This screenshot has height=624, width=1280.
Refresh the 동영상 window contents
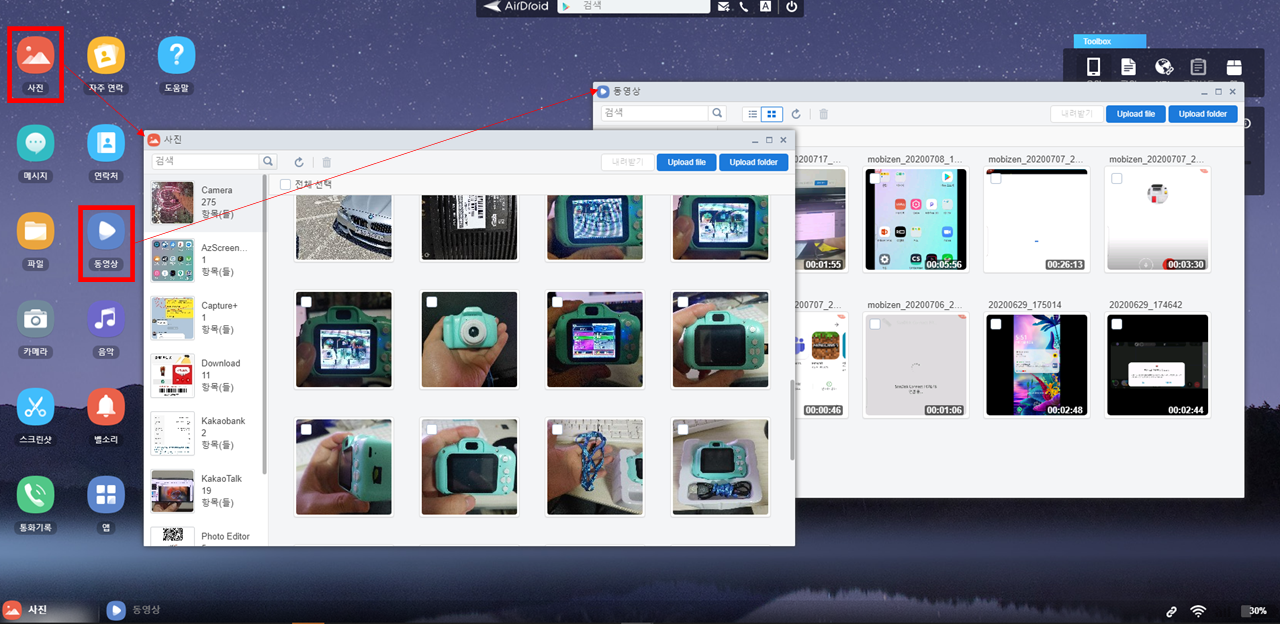click(x=796, y=114)
